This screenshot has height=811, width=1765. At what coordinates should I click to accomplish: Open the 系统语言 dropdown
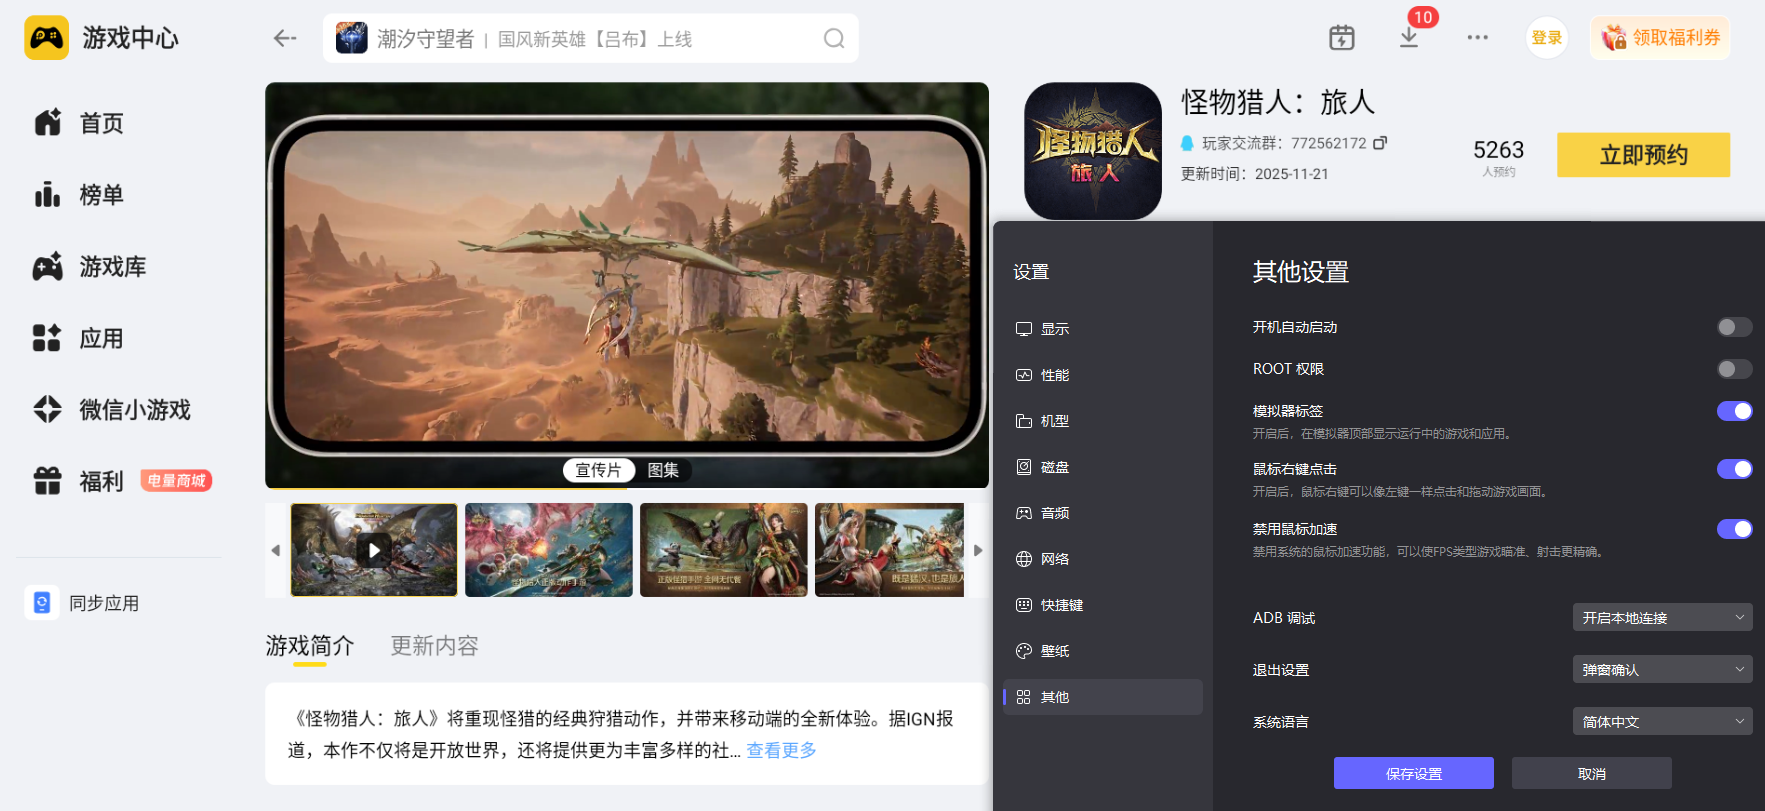click(x=1663, y=722)
